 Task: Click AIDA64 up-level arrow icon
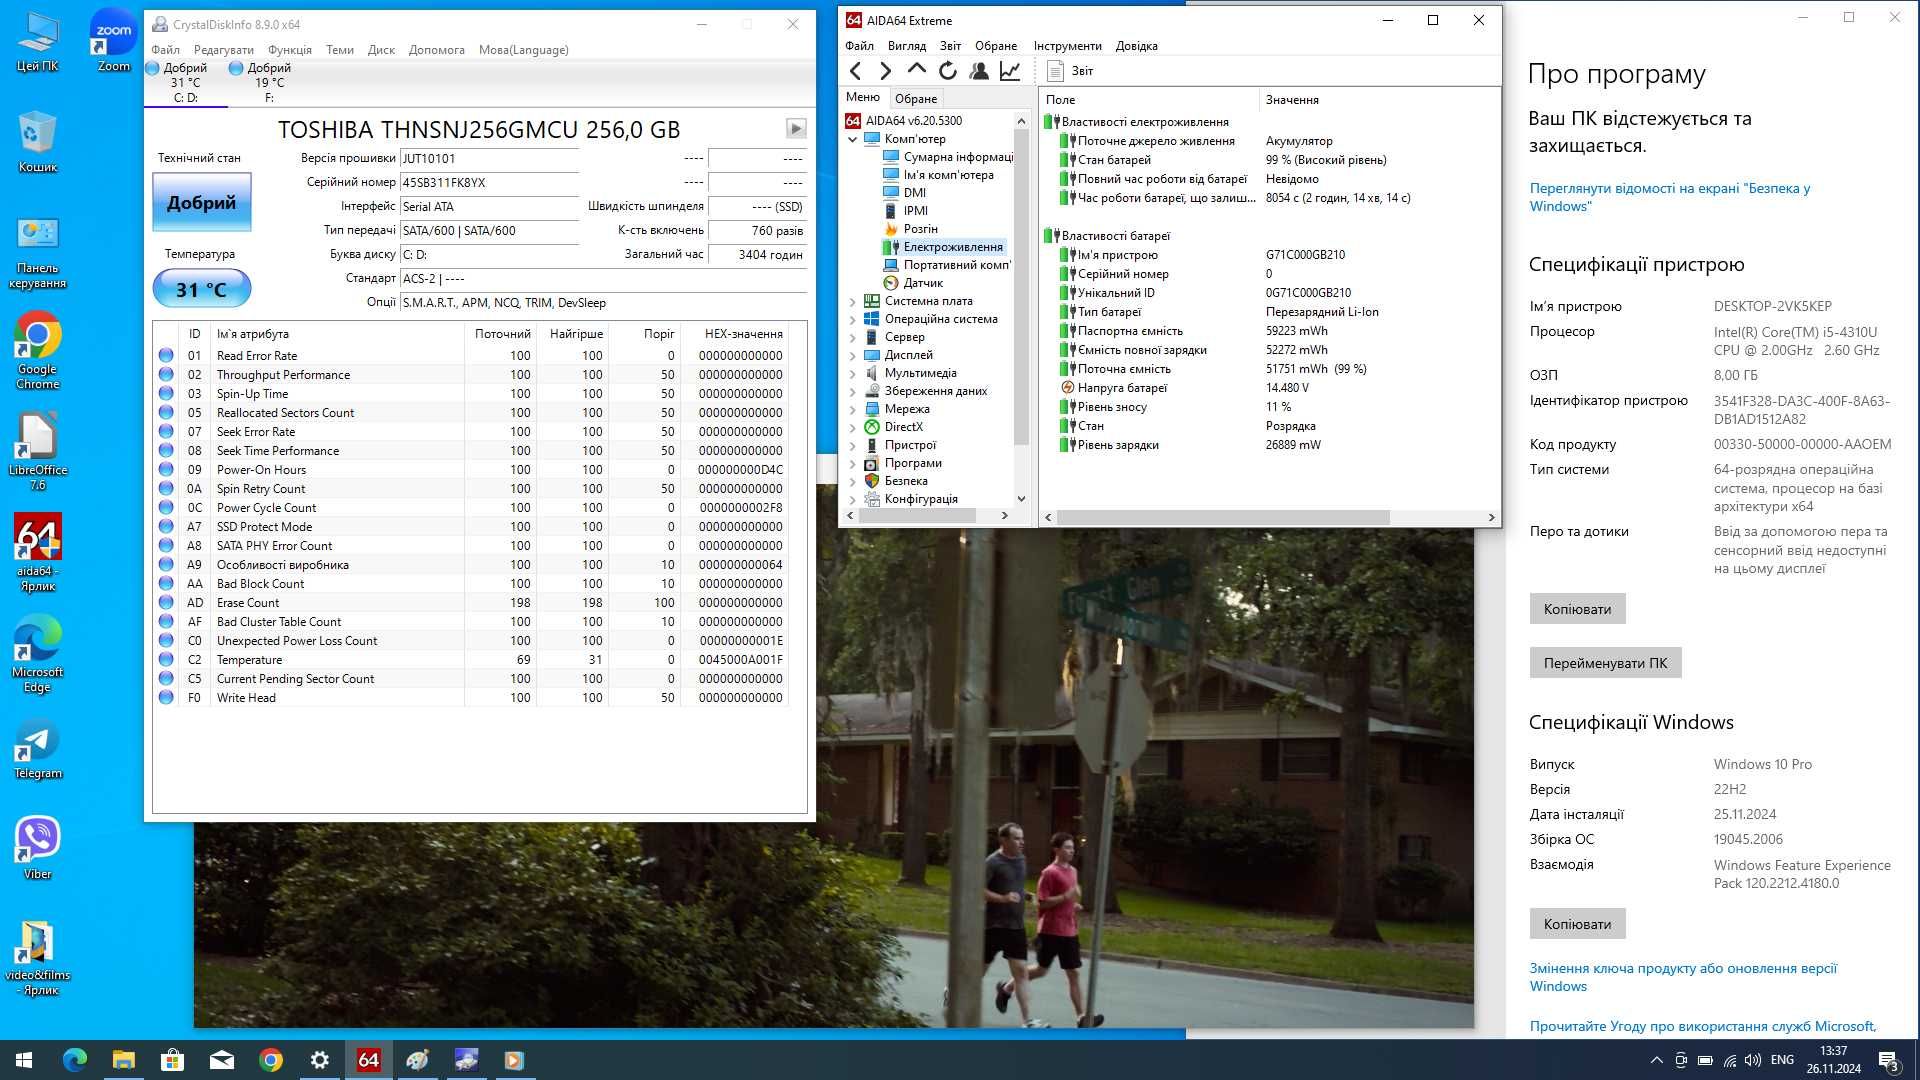pos(916,70)
